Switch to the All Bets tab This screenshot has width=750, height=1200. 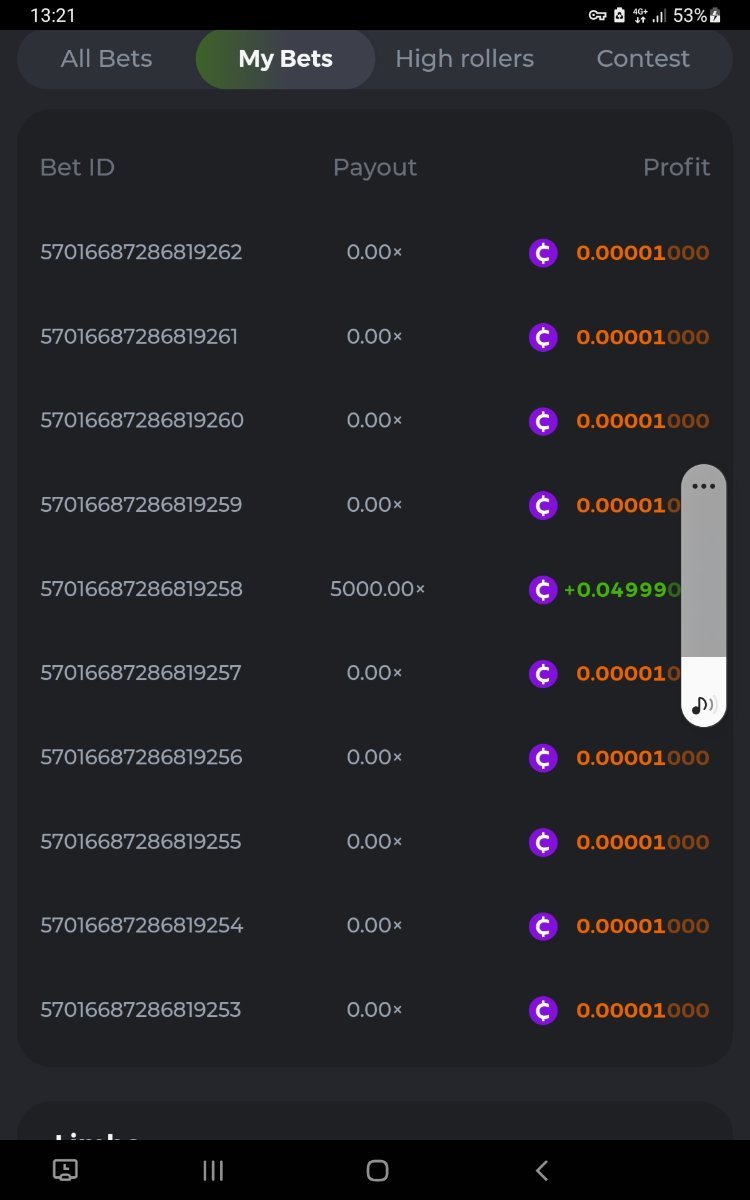coord(106,59)
